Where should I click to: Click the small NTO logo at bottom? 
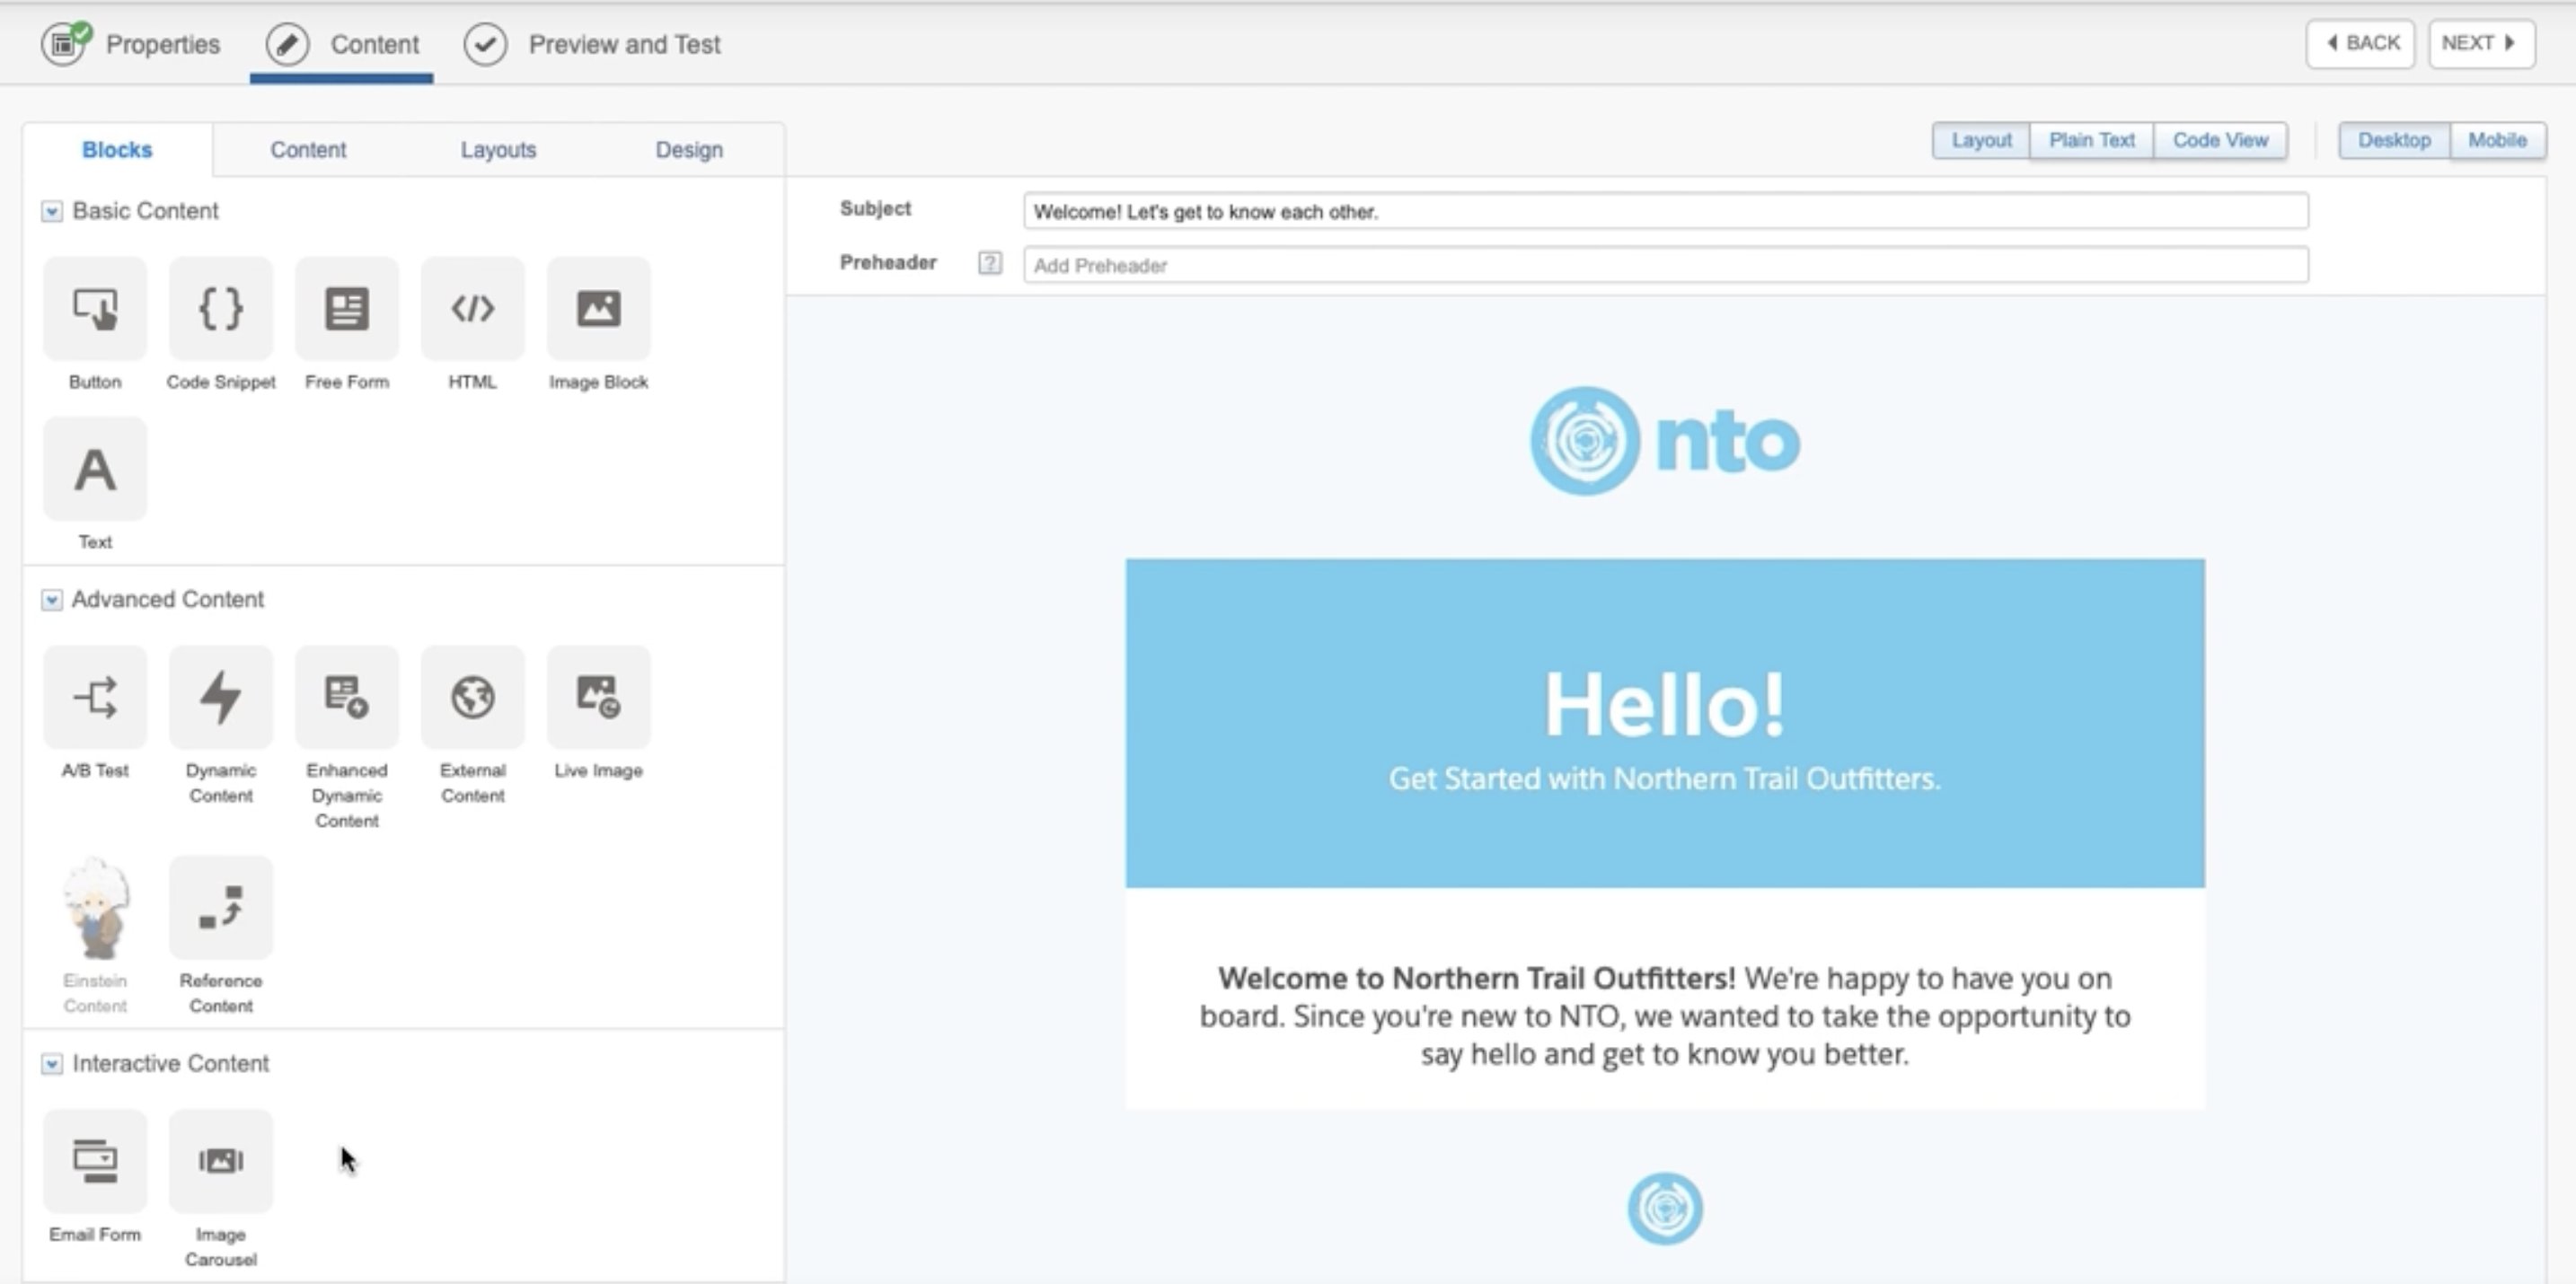(x=1665, y=1208)
